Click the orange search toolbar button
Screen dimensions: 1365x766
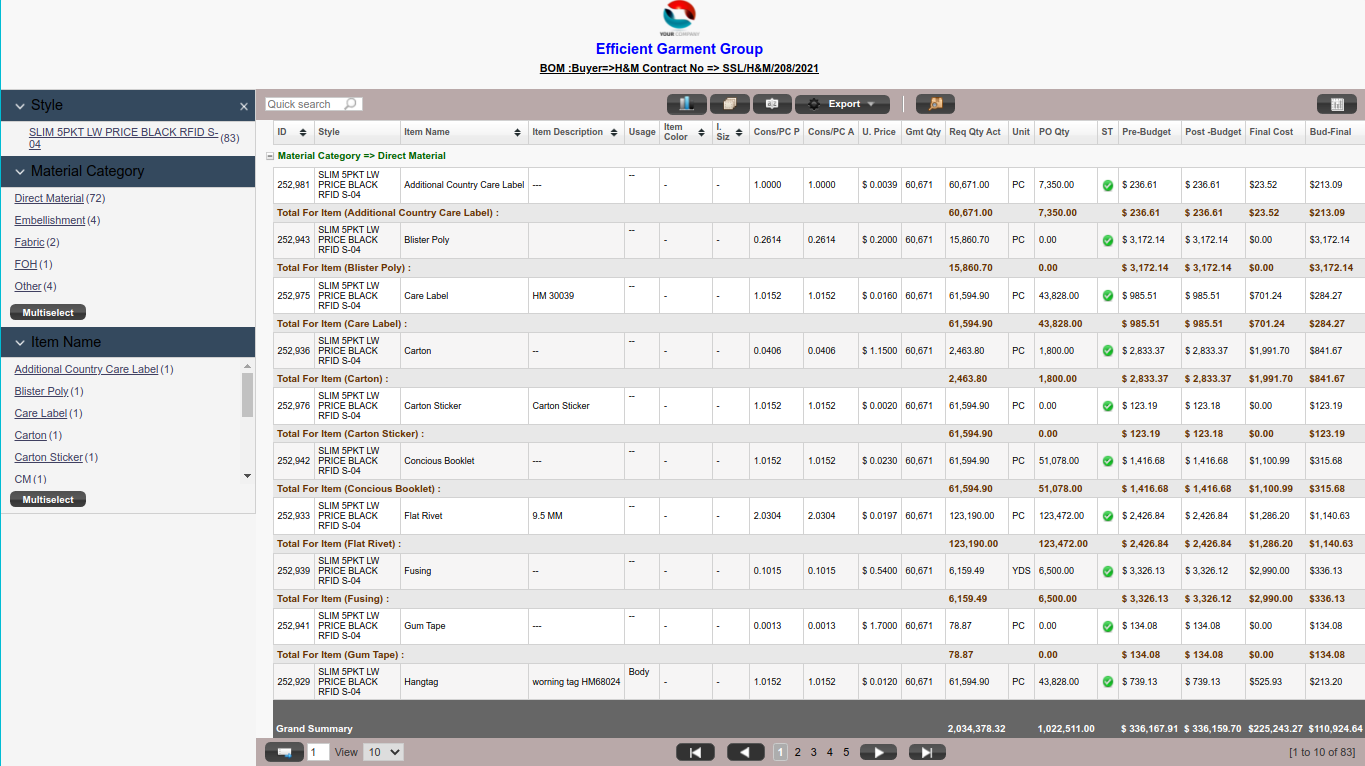click(935, 104)
